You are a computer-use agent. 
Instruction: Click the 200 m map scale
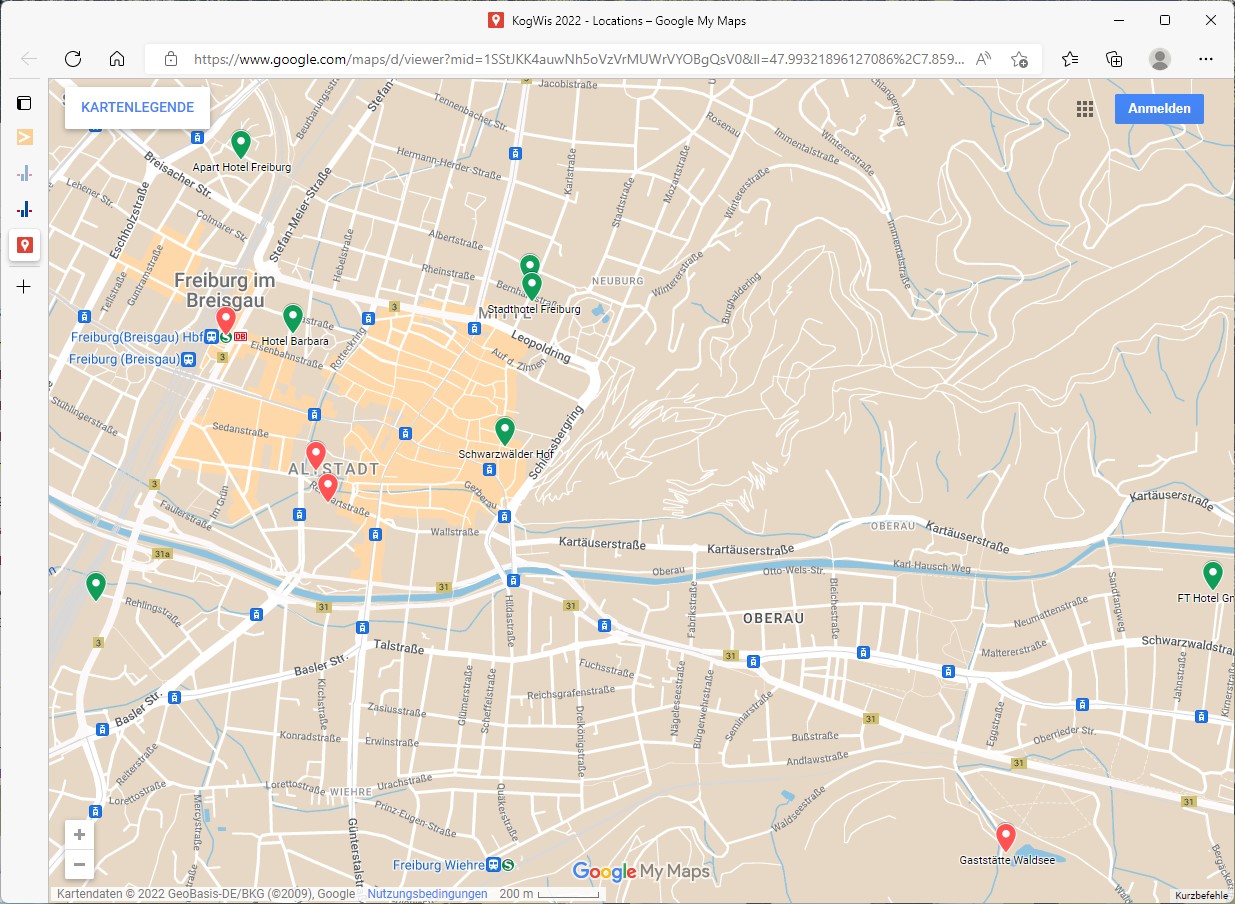point(550,894)
